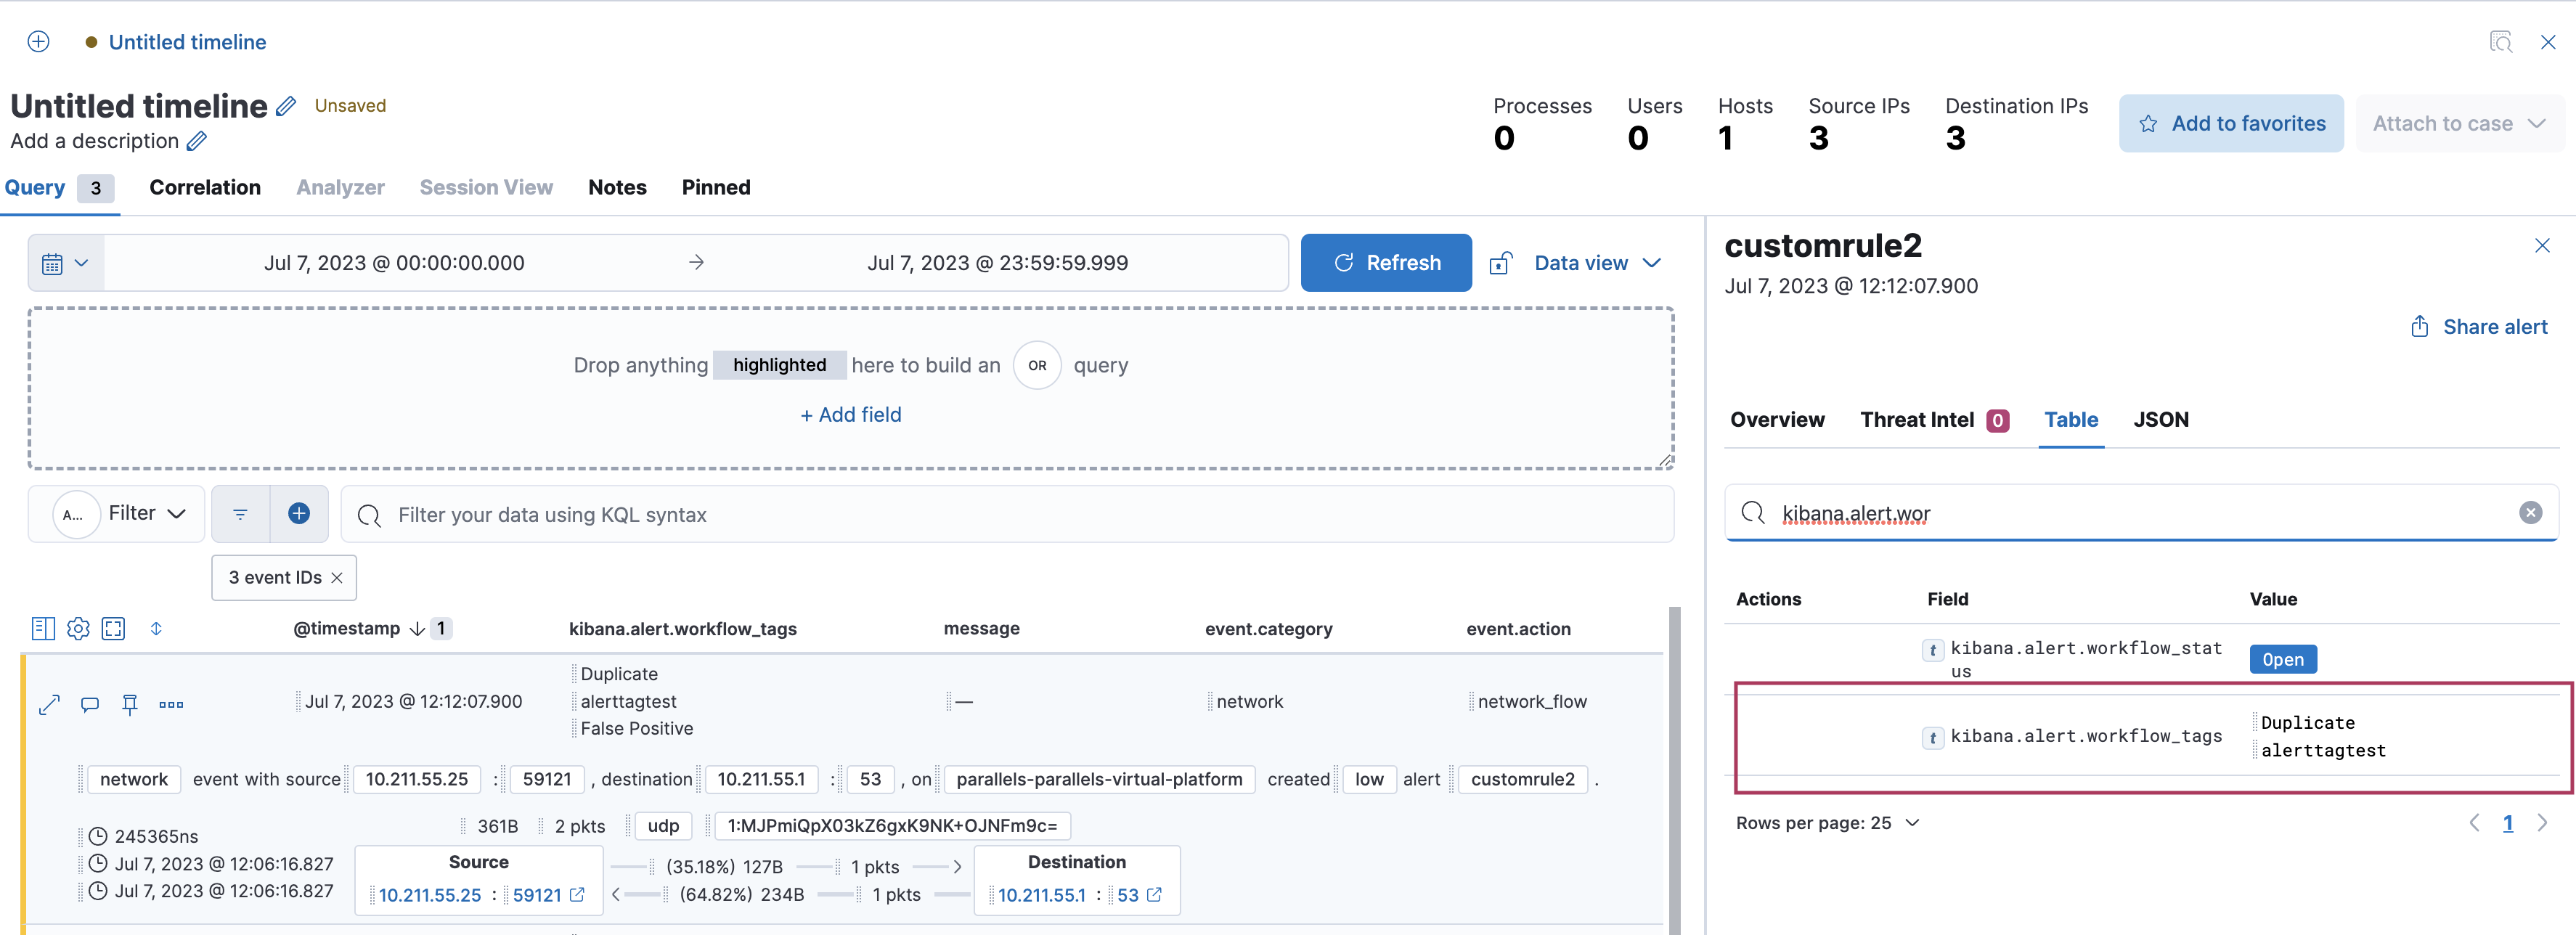Toggle sort direction on @timestamp column
Image resolution: width=2576 pixels, height=935 pixels.
coord(416,628)
